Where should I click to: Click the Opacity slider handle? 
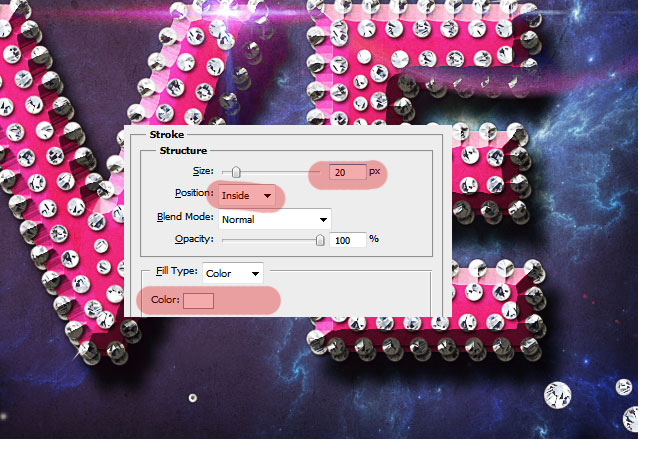coord(320,240)
